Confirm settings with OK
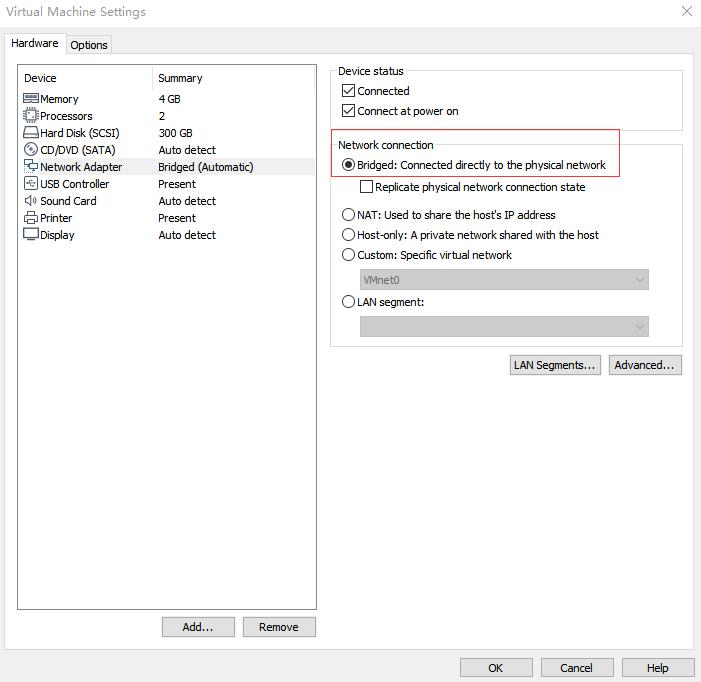Viewport: 701px width, 682px height. tap(496, 668)
